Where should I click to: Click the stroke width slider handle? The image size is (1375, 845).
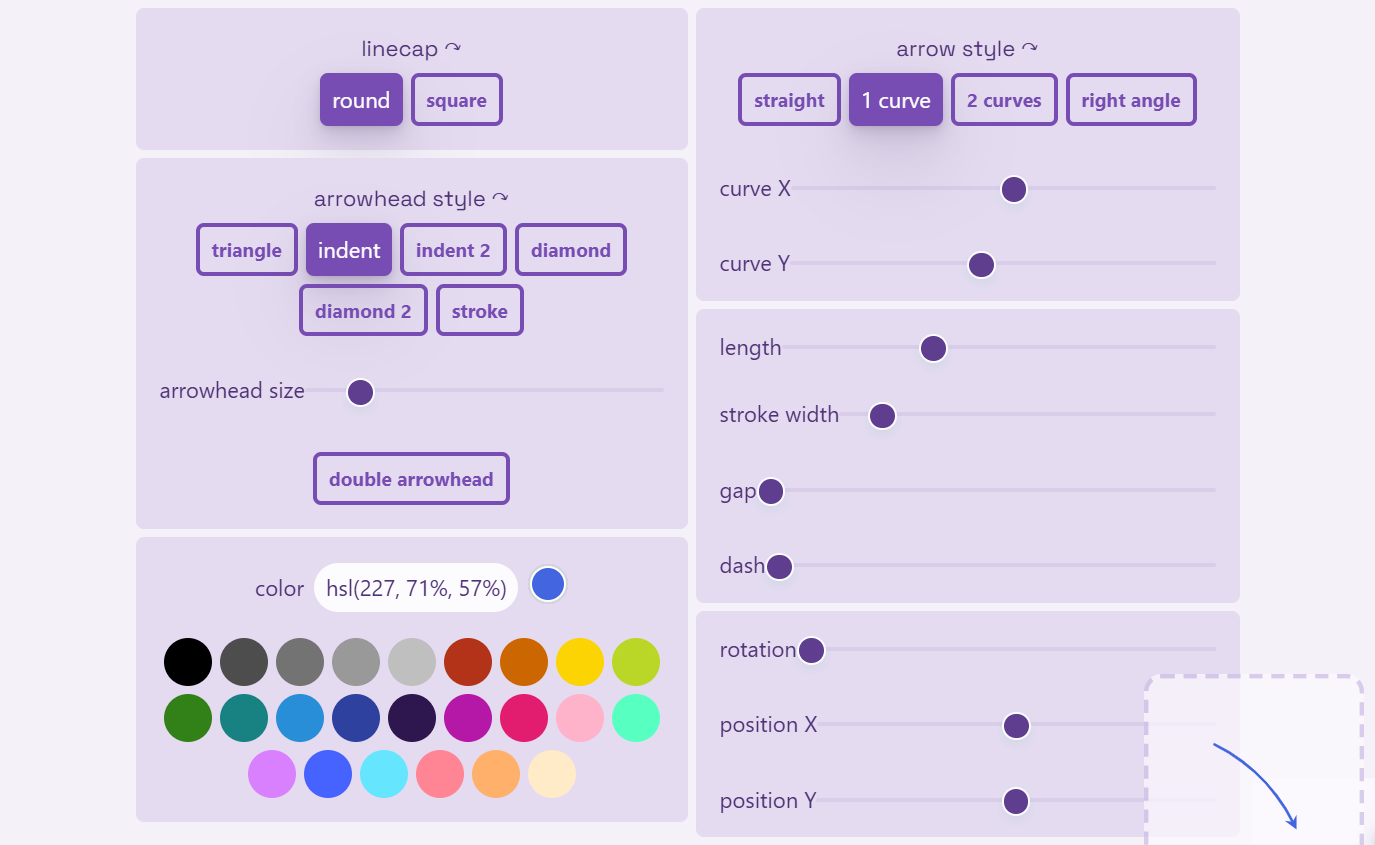tap(882, 416)
